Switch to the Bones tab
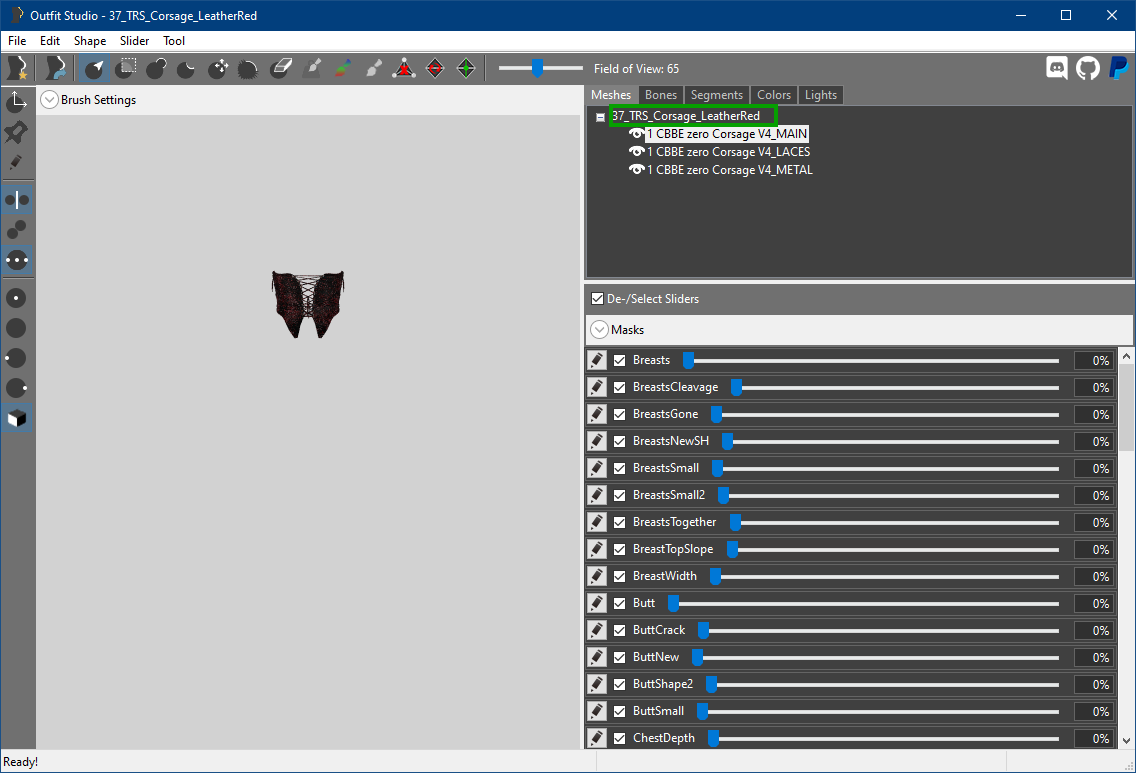 coord(661,95)
